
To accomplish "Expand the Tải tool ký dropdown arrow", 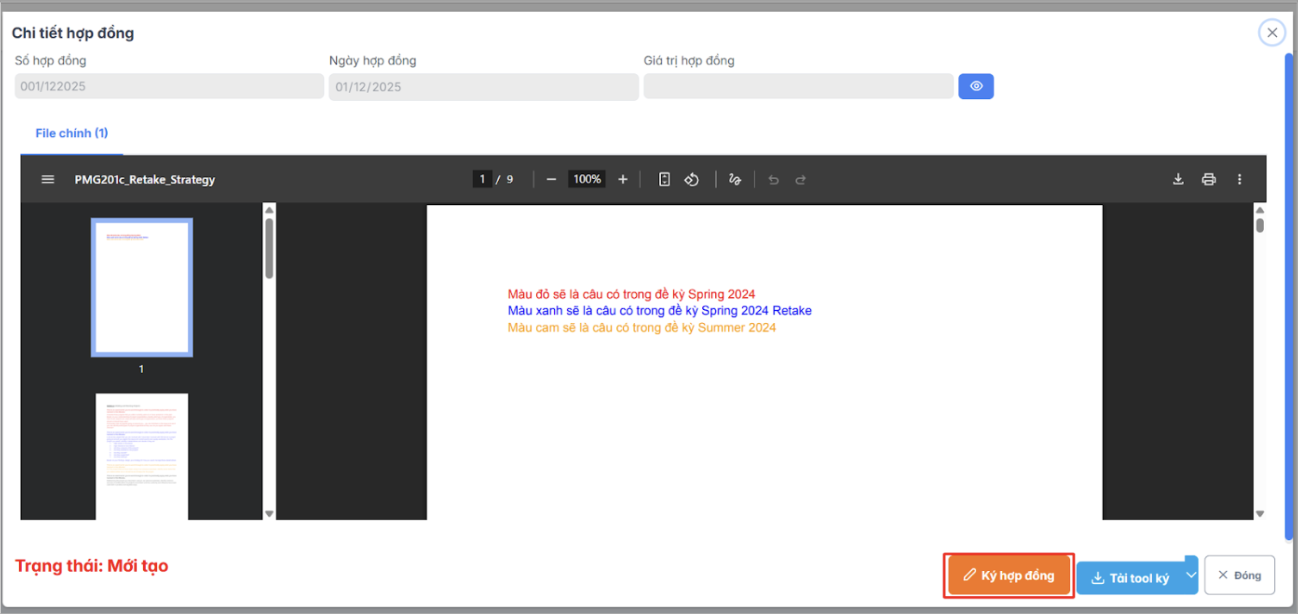I will point(1190,575).
